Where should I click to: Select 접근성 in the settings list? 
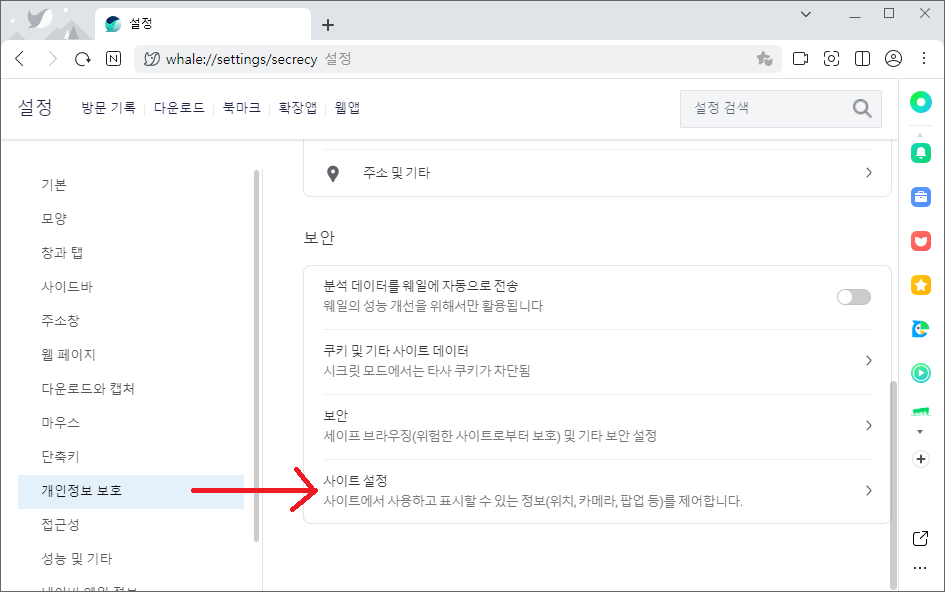point(60,524)
